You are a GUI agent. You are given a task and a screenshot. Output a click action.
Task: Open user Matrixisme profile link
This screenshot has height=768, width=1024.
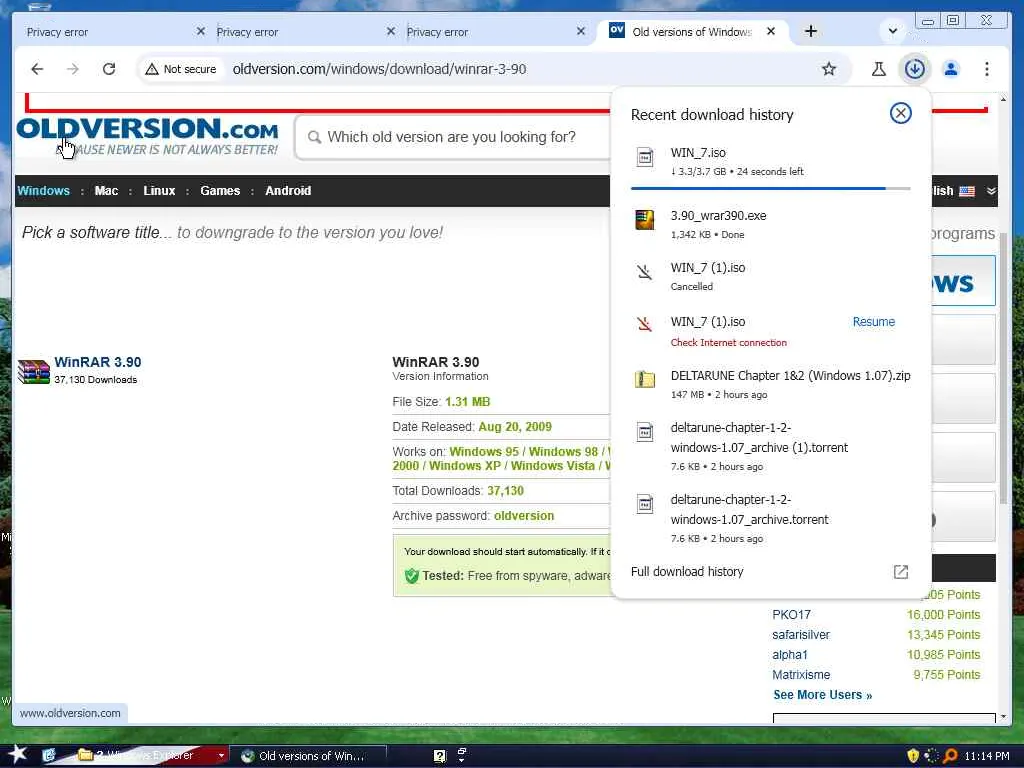pyautogui.click(x=801, y=675)
